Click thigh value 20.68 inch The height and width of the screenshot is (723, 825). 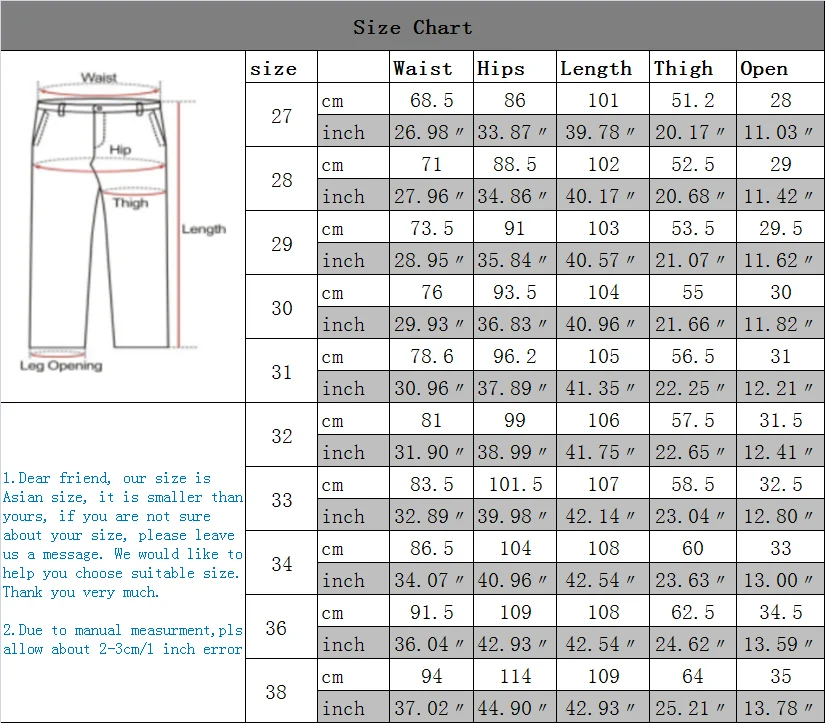tap(690, 196)
